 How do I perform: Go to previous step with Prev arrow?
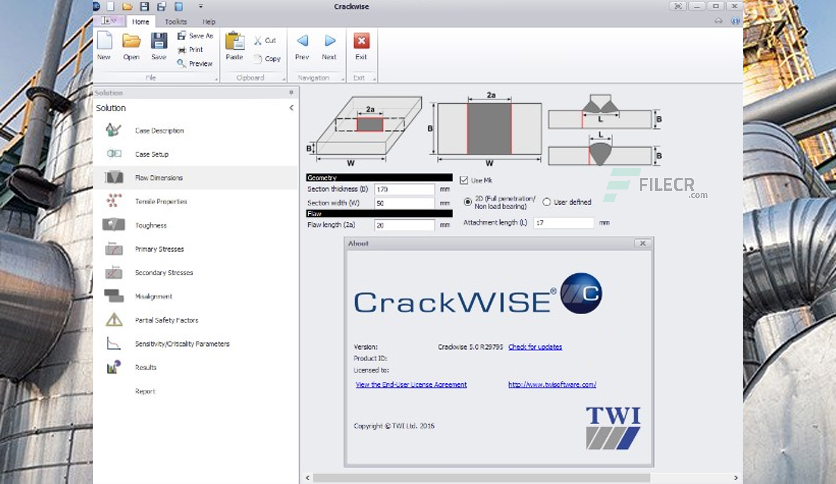[x=302, y=41]
